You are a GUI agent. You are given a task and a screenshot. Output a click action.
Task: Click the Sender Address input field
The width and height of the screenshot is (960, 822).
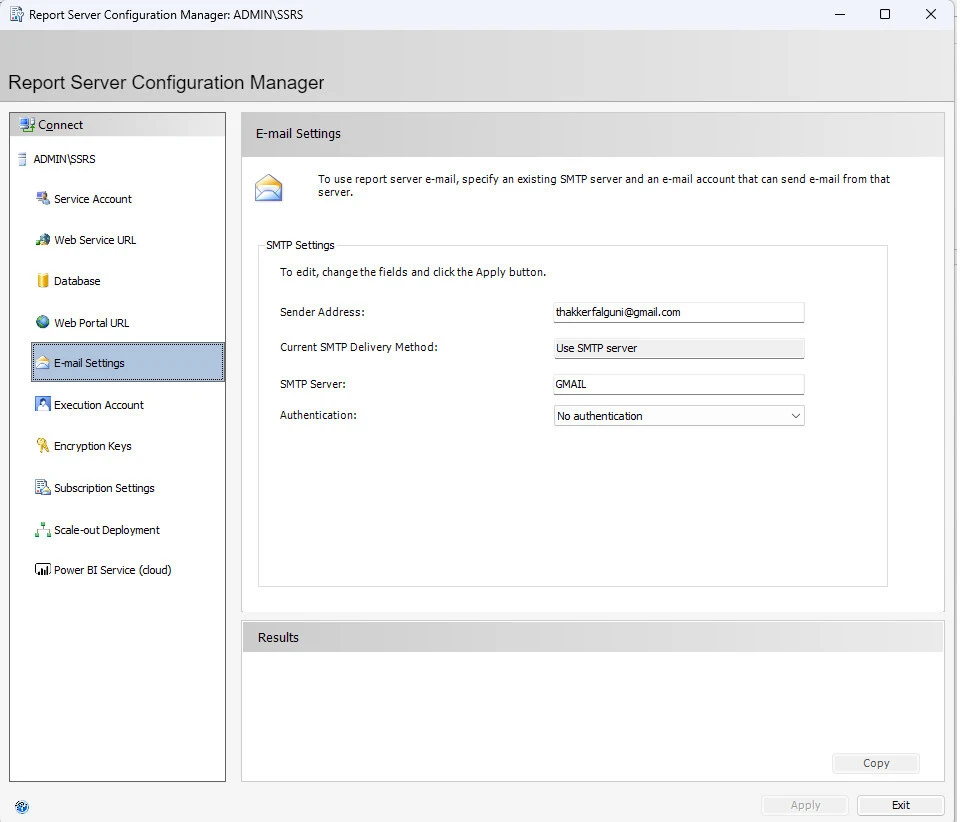[x=679, y=312]
